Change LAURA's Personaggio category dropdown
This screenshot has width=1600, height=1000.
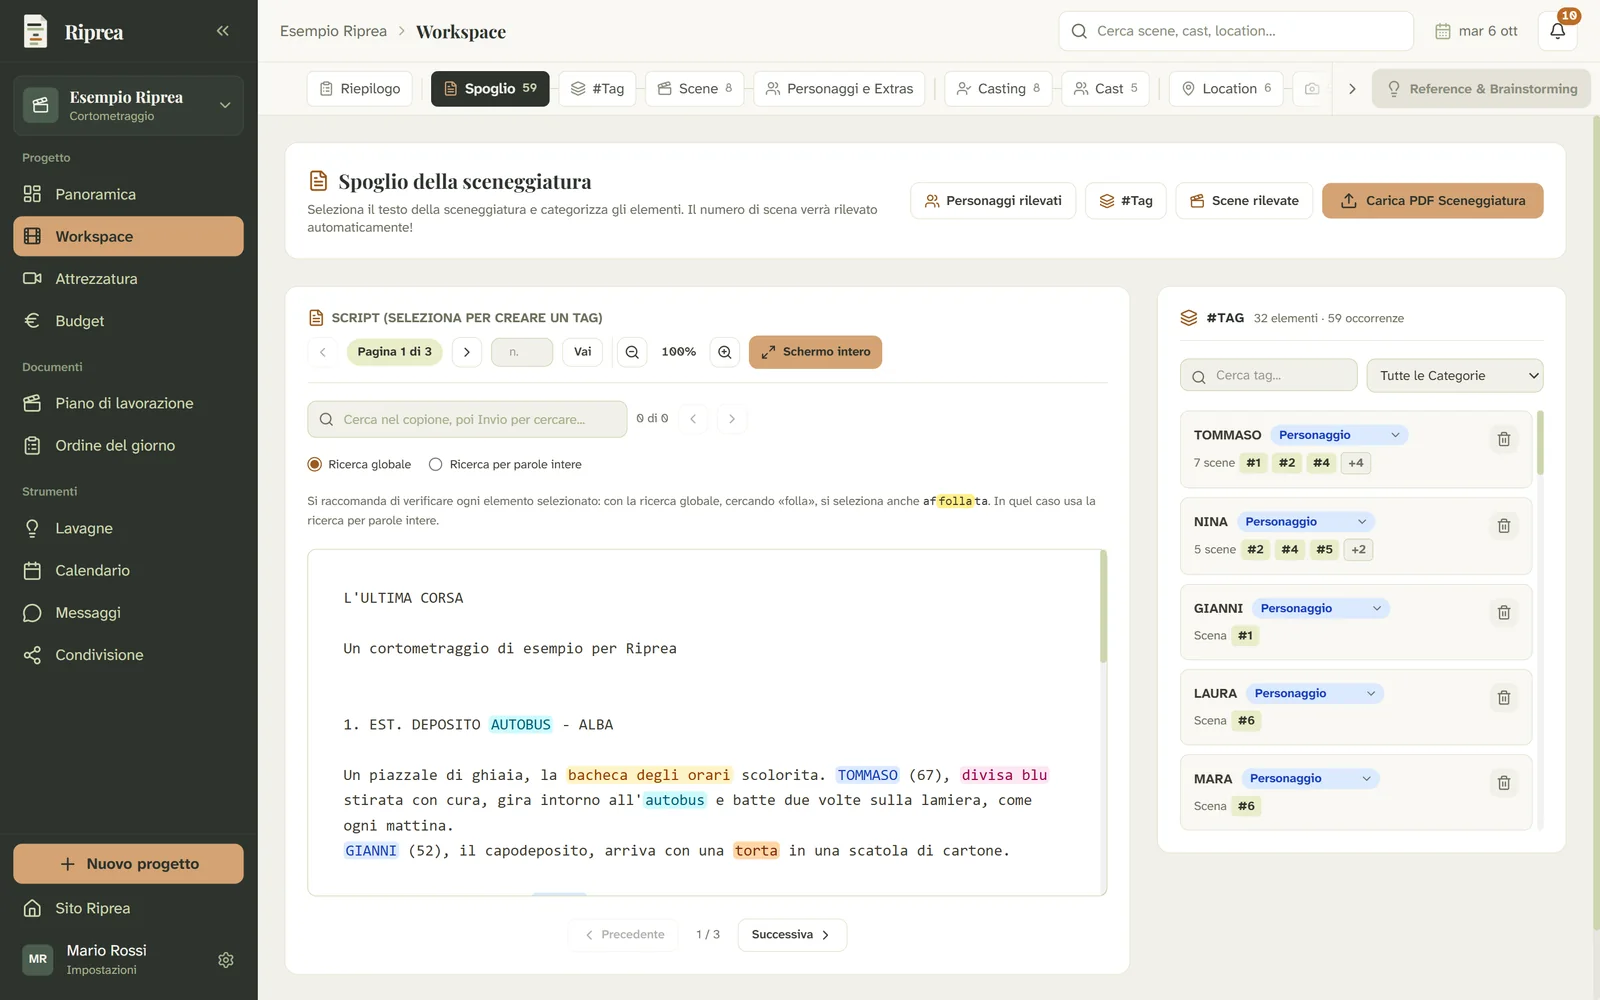pos(1315,693)
